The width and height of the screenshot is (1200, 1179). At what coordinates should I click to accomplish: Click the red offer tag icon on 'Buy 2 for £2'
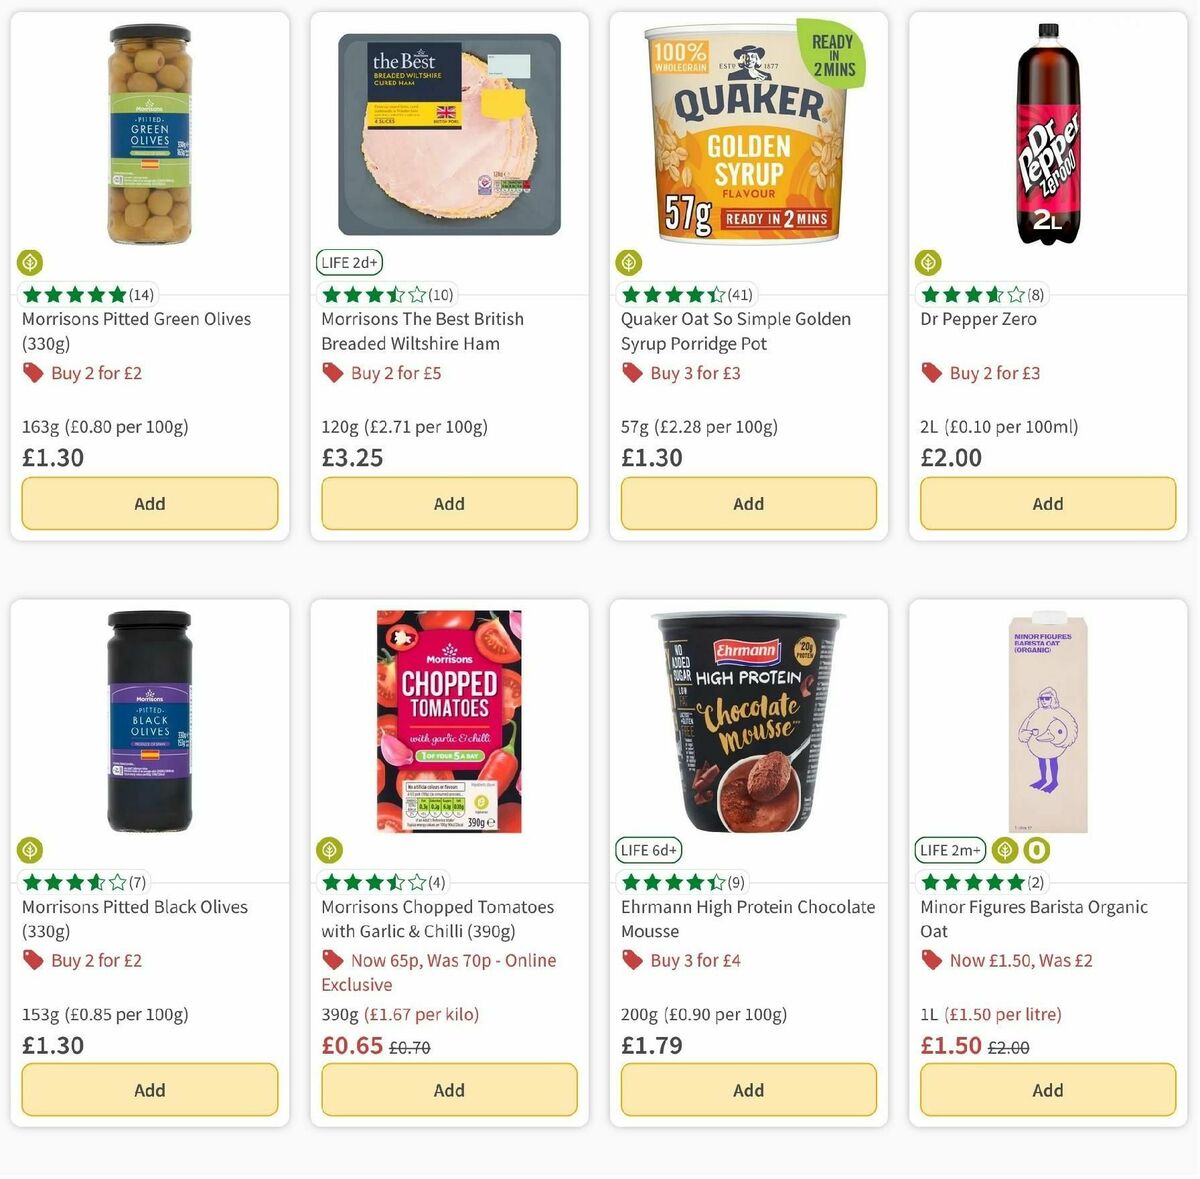point(32,373)
